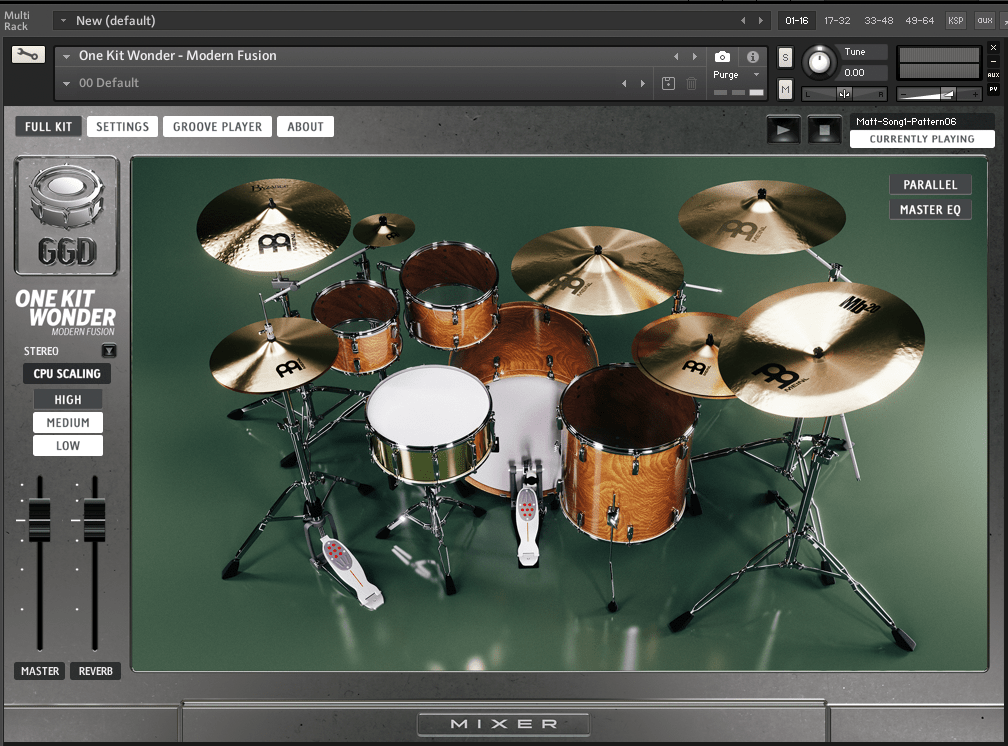Open the Purge dropdown menu

click(756, 75)
